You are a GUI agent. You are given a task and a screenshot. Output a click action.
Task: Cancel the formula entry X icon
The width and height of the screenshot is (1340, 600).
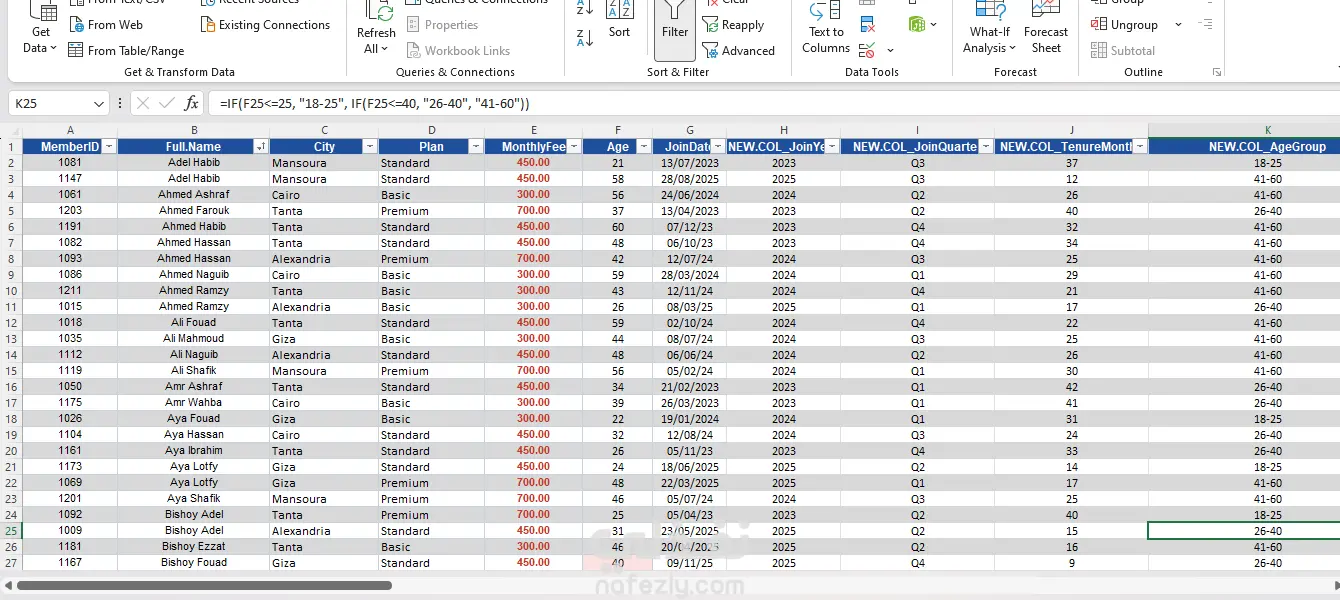(x=142, y=103)
